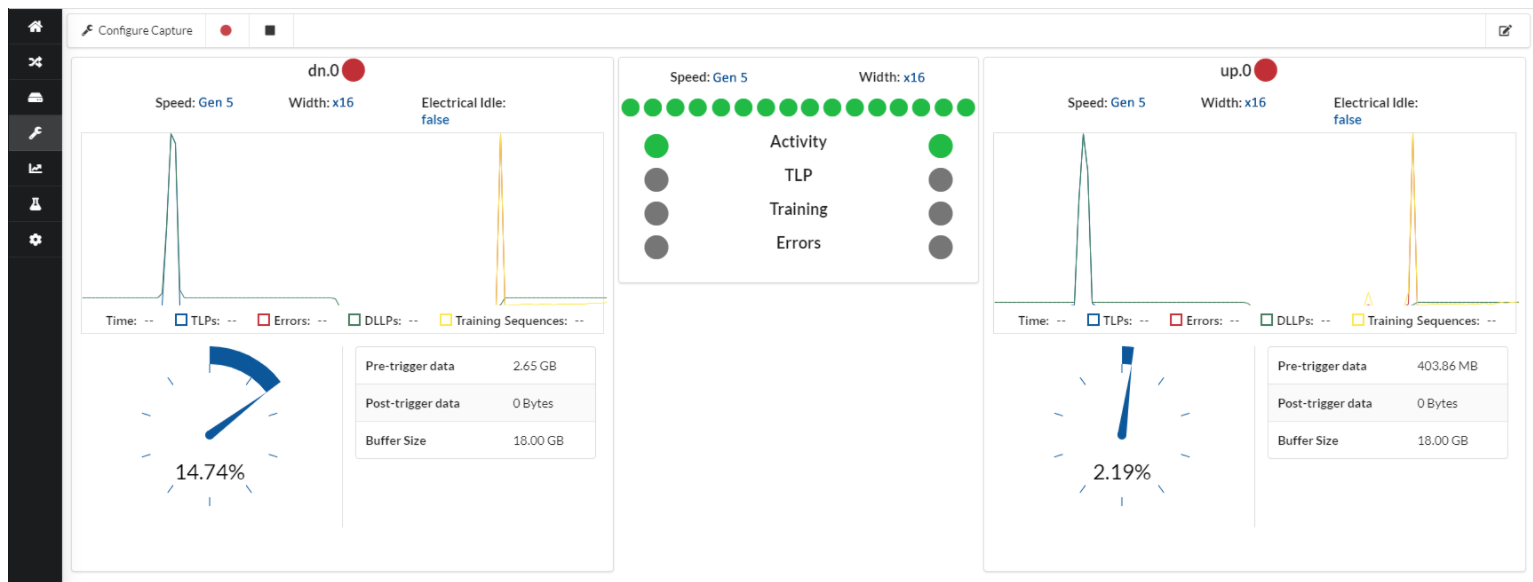This screenshot has width=1533, height=582.
Task: Select dn.0 Buffer Size 18.00 GB value
Action: [538, 440]
